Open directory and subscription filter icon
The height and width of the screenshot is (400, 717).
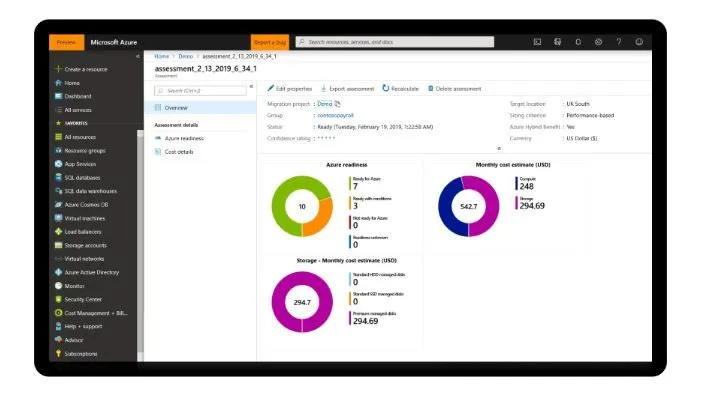pyautogui.click(x=557, y=42)
